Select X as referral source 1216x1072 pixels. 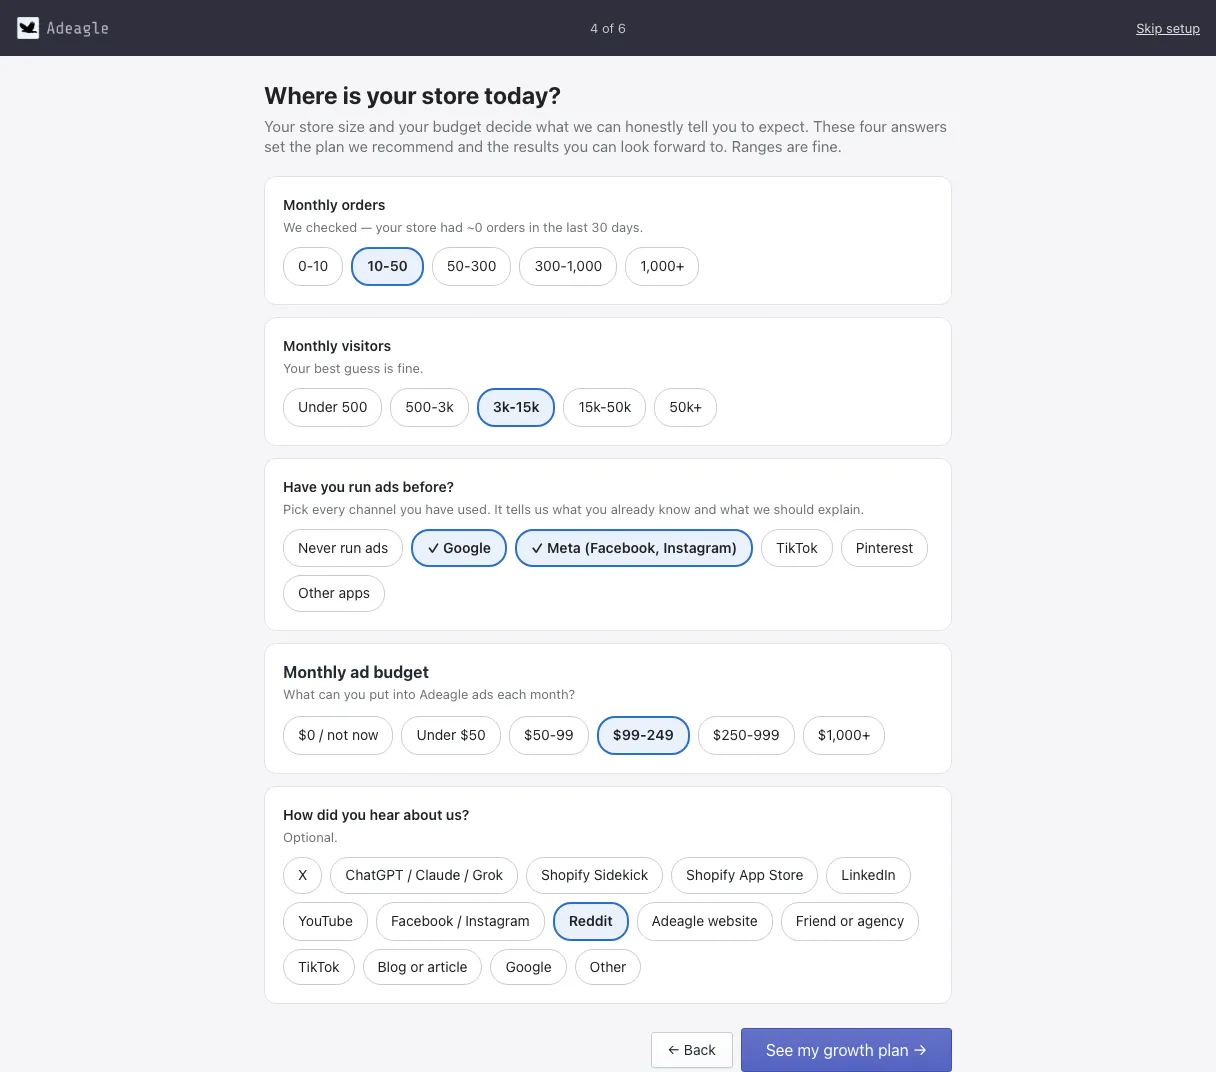302,875
